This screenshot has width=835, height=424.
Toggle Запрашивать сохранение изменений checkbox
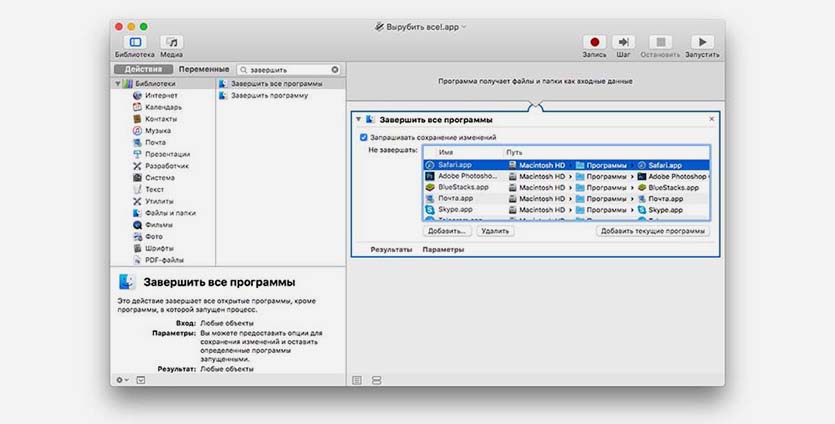[x=364, y=137]
